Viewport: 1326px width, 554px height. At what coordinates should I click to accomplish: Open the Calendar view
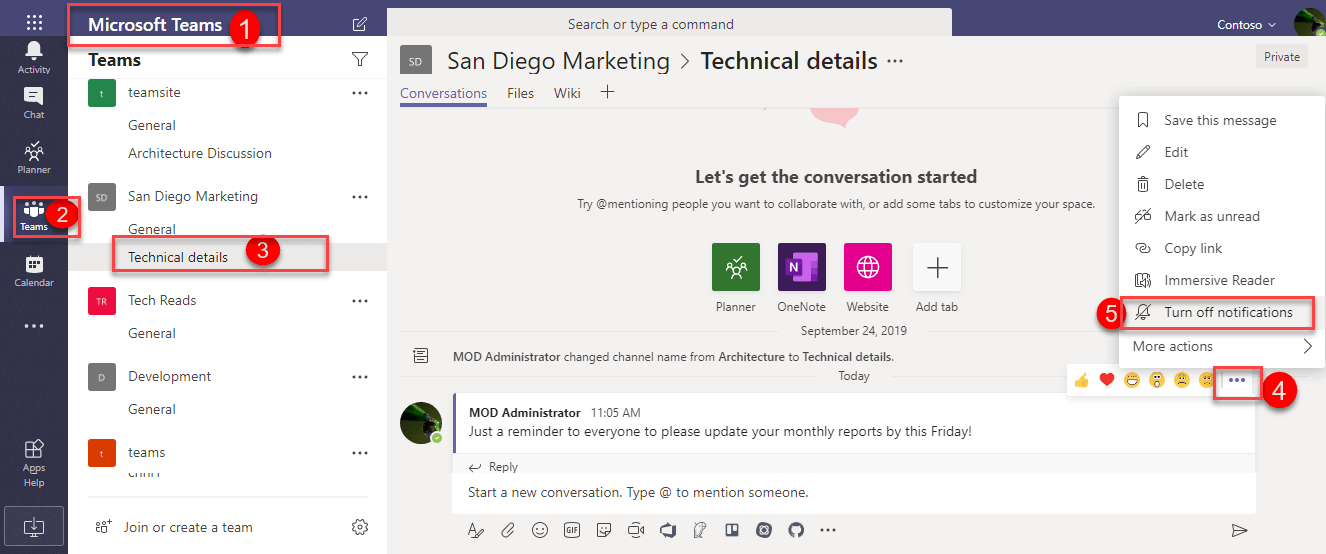click(x=34, y=270)
